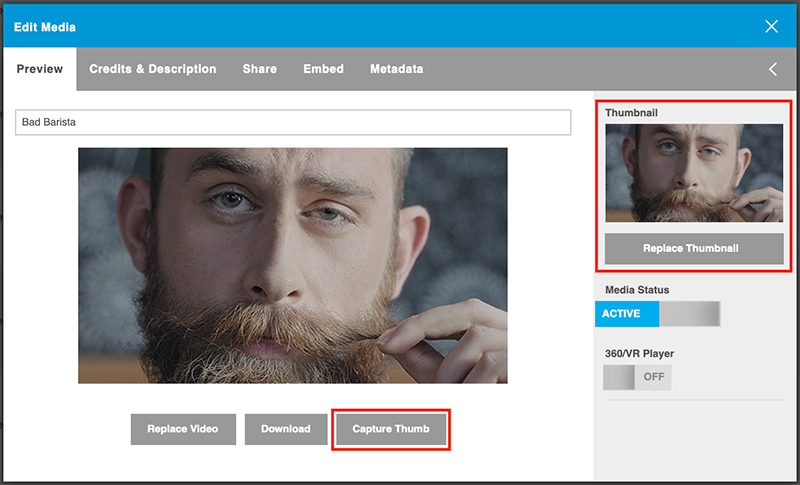This screenshot has width=800, height=485.
Task: Turn on the 360/VR Player toggle
Action: (637, 377)
